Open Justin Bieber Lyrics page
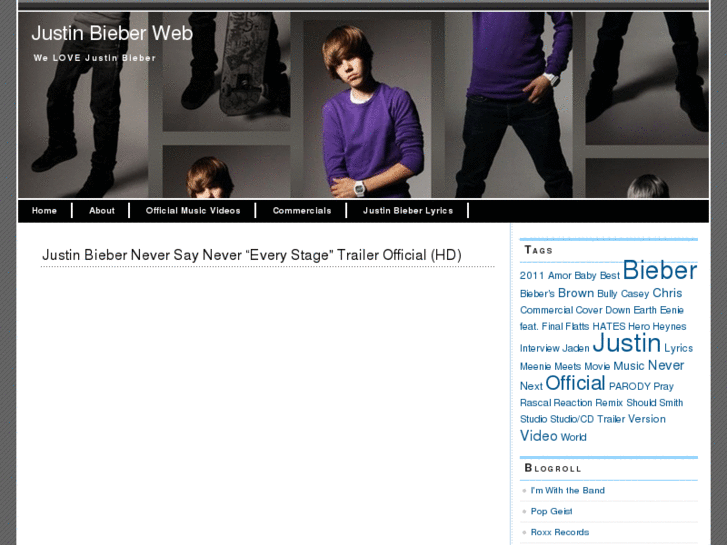The image size is (727, 545). tap(408, 211)
